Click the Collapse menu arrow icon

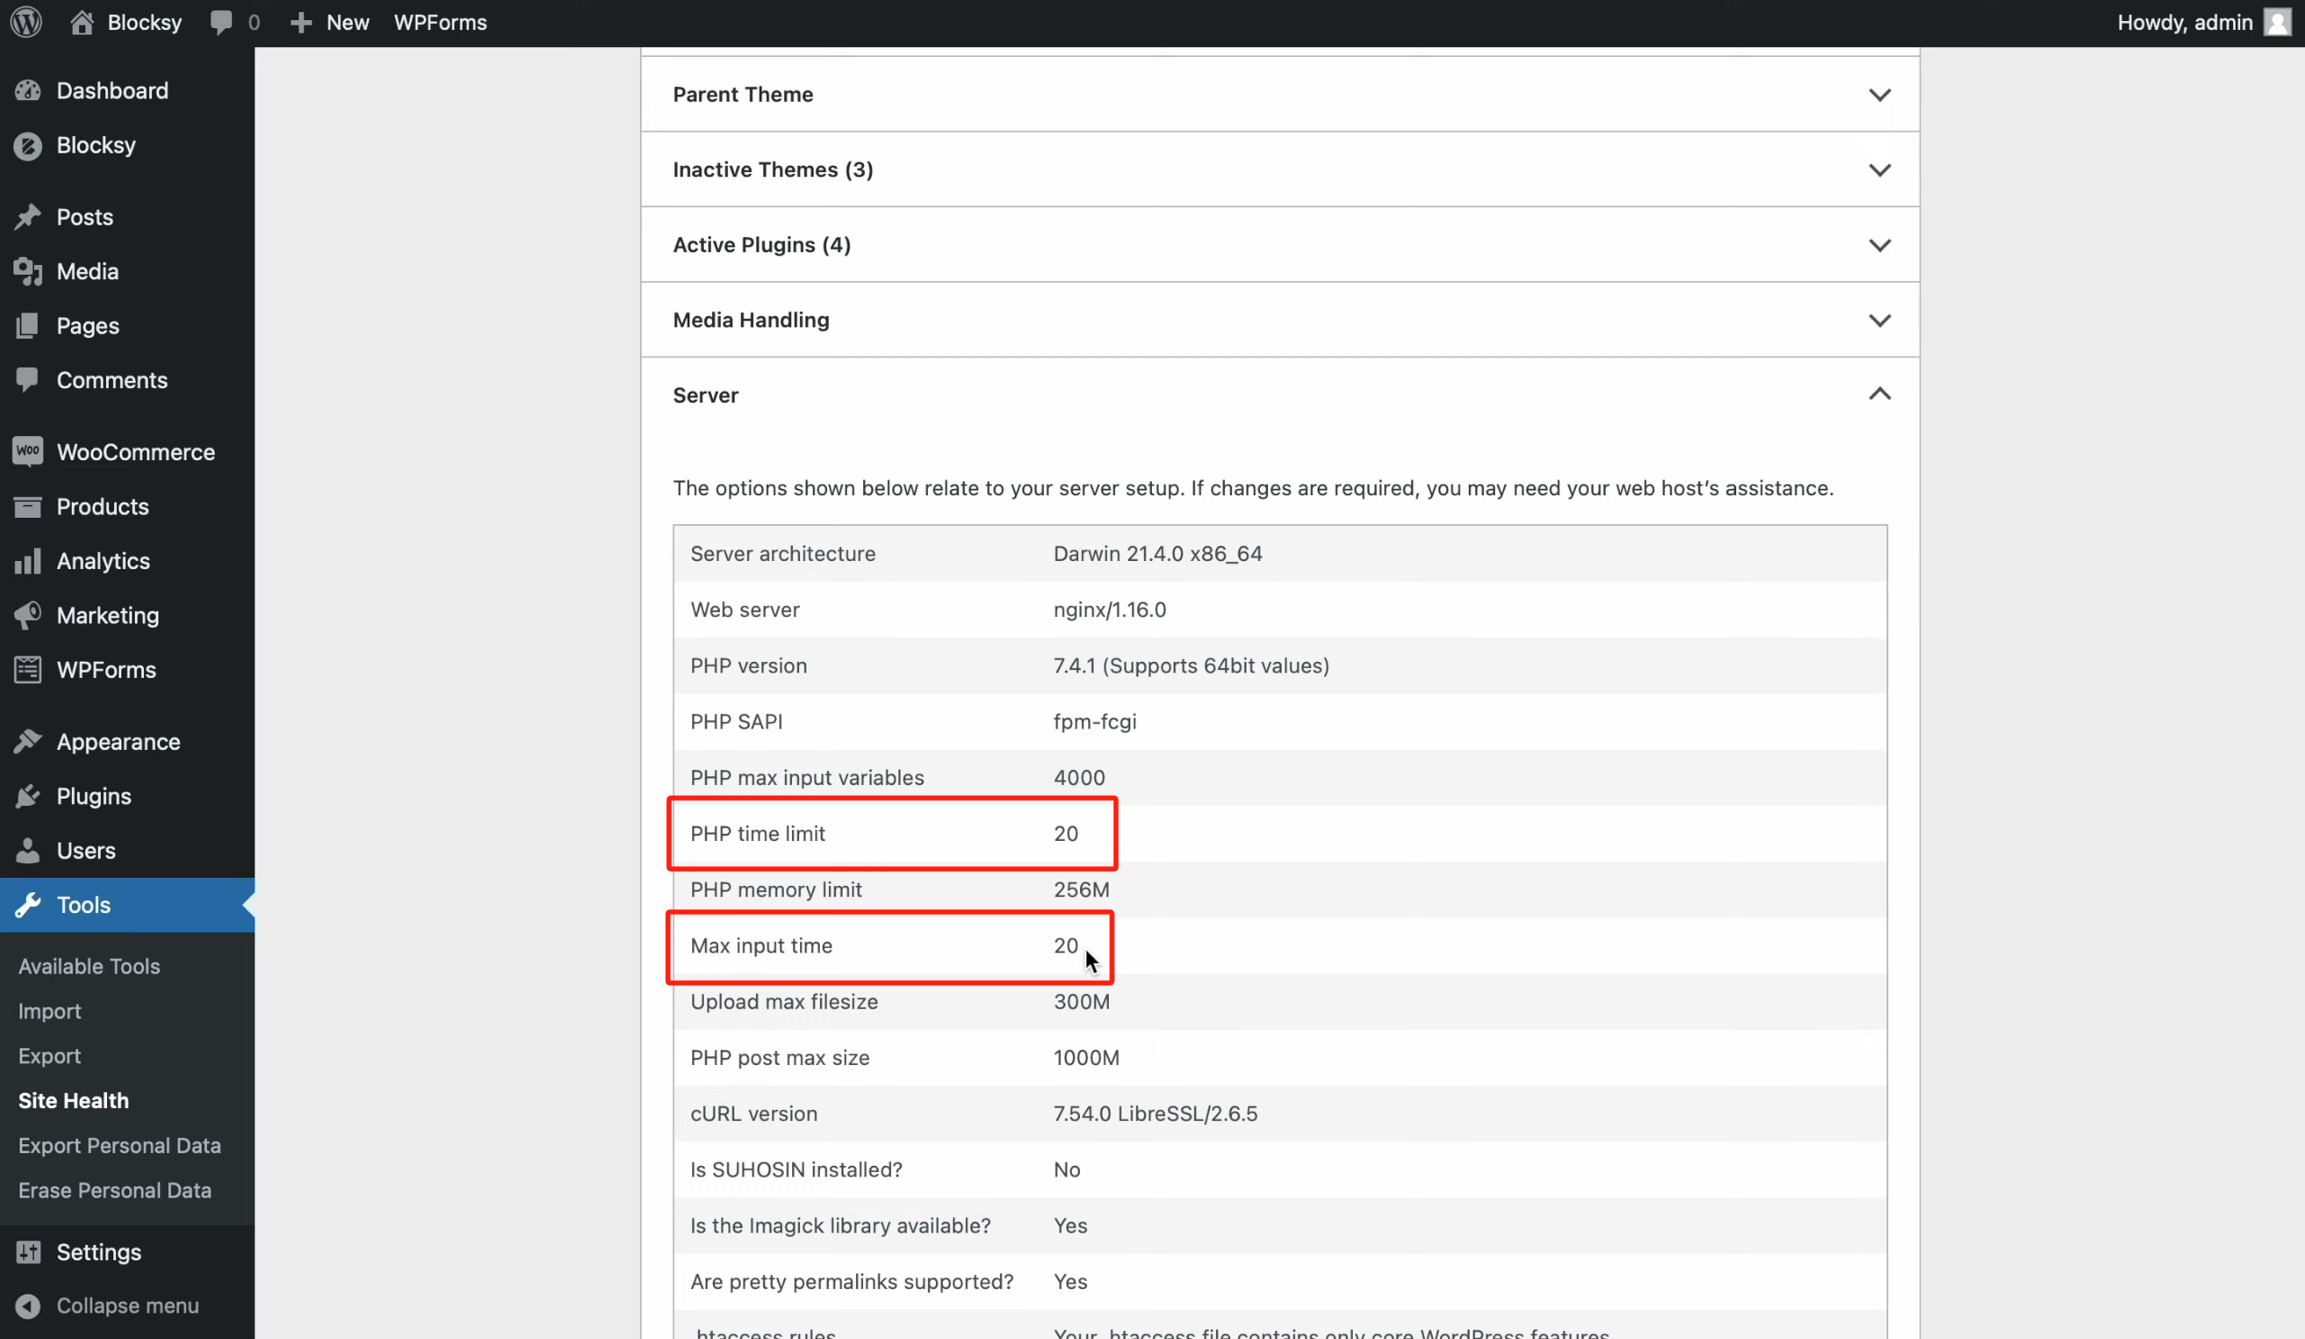point(28,1306)
